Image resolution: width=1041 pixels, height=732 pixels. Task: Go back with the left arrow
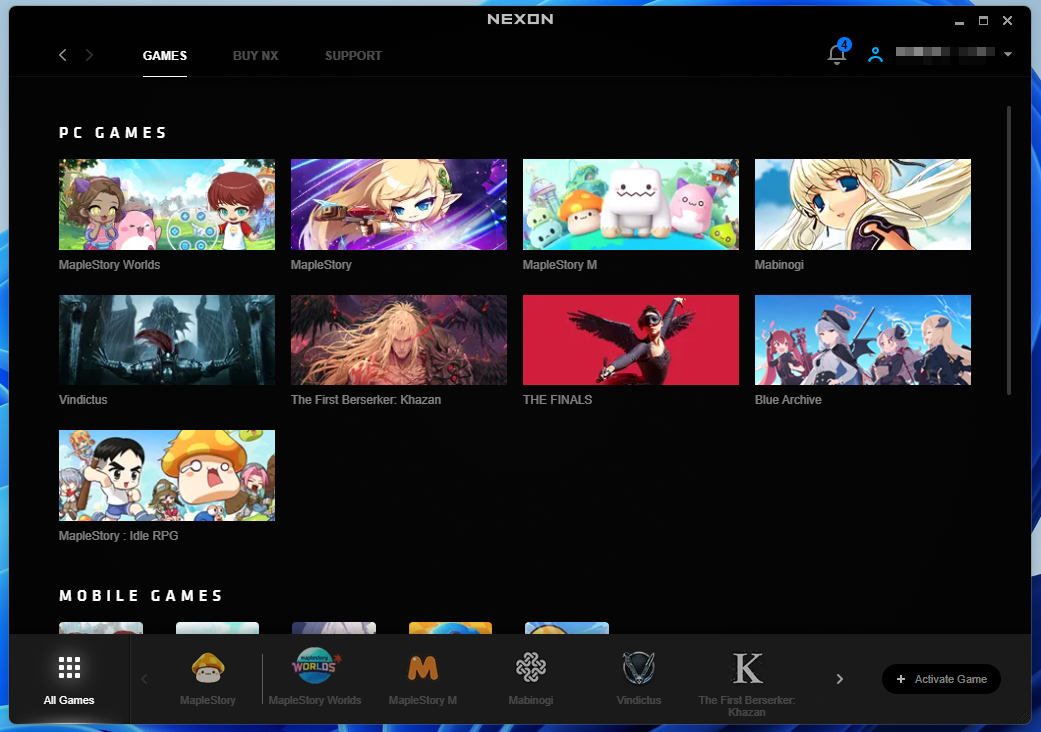62,55
